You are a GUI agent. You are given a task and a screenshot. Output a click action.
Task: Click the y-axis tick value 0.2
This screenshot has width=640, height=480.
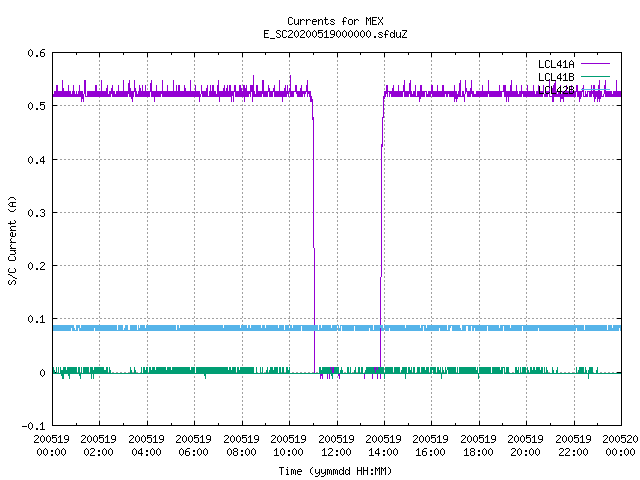36,266
